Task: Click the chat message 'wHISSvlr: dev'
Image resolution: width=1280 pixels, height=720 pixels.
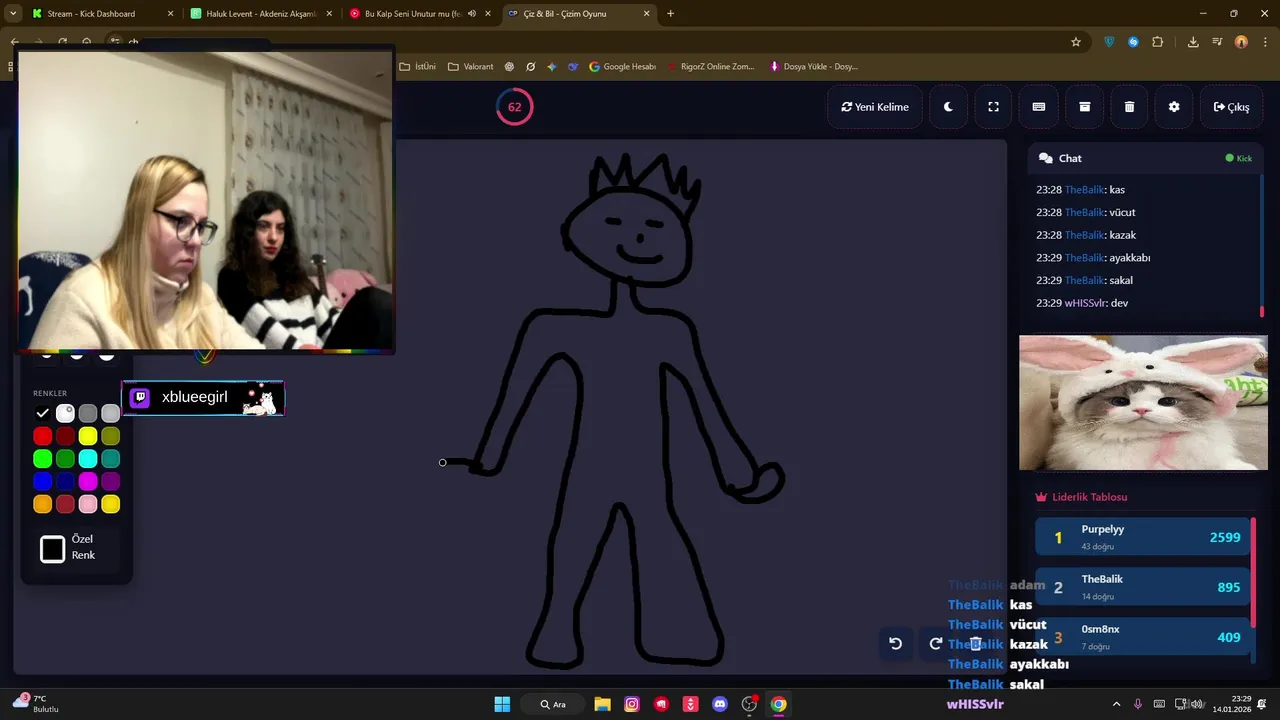Action: (1082, 303)
